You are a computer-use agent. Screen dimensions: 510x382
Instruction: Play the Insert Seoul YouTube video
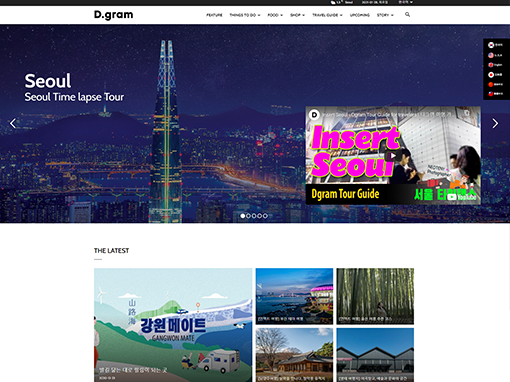point(393,156)
